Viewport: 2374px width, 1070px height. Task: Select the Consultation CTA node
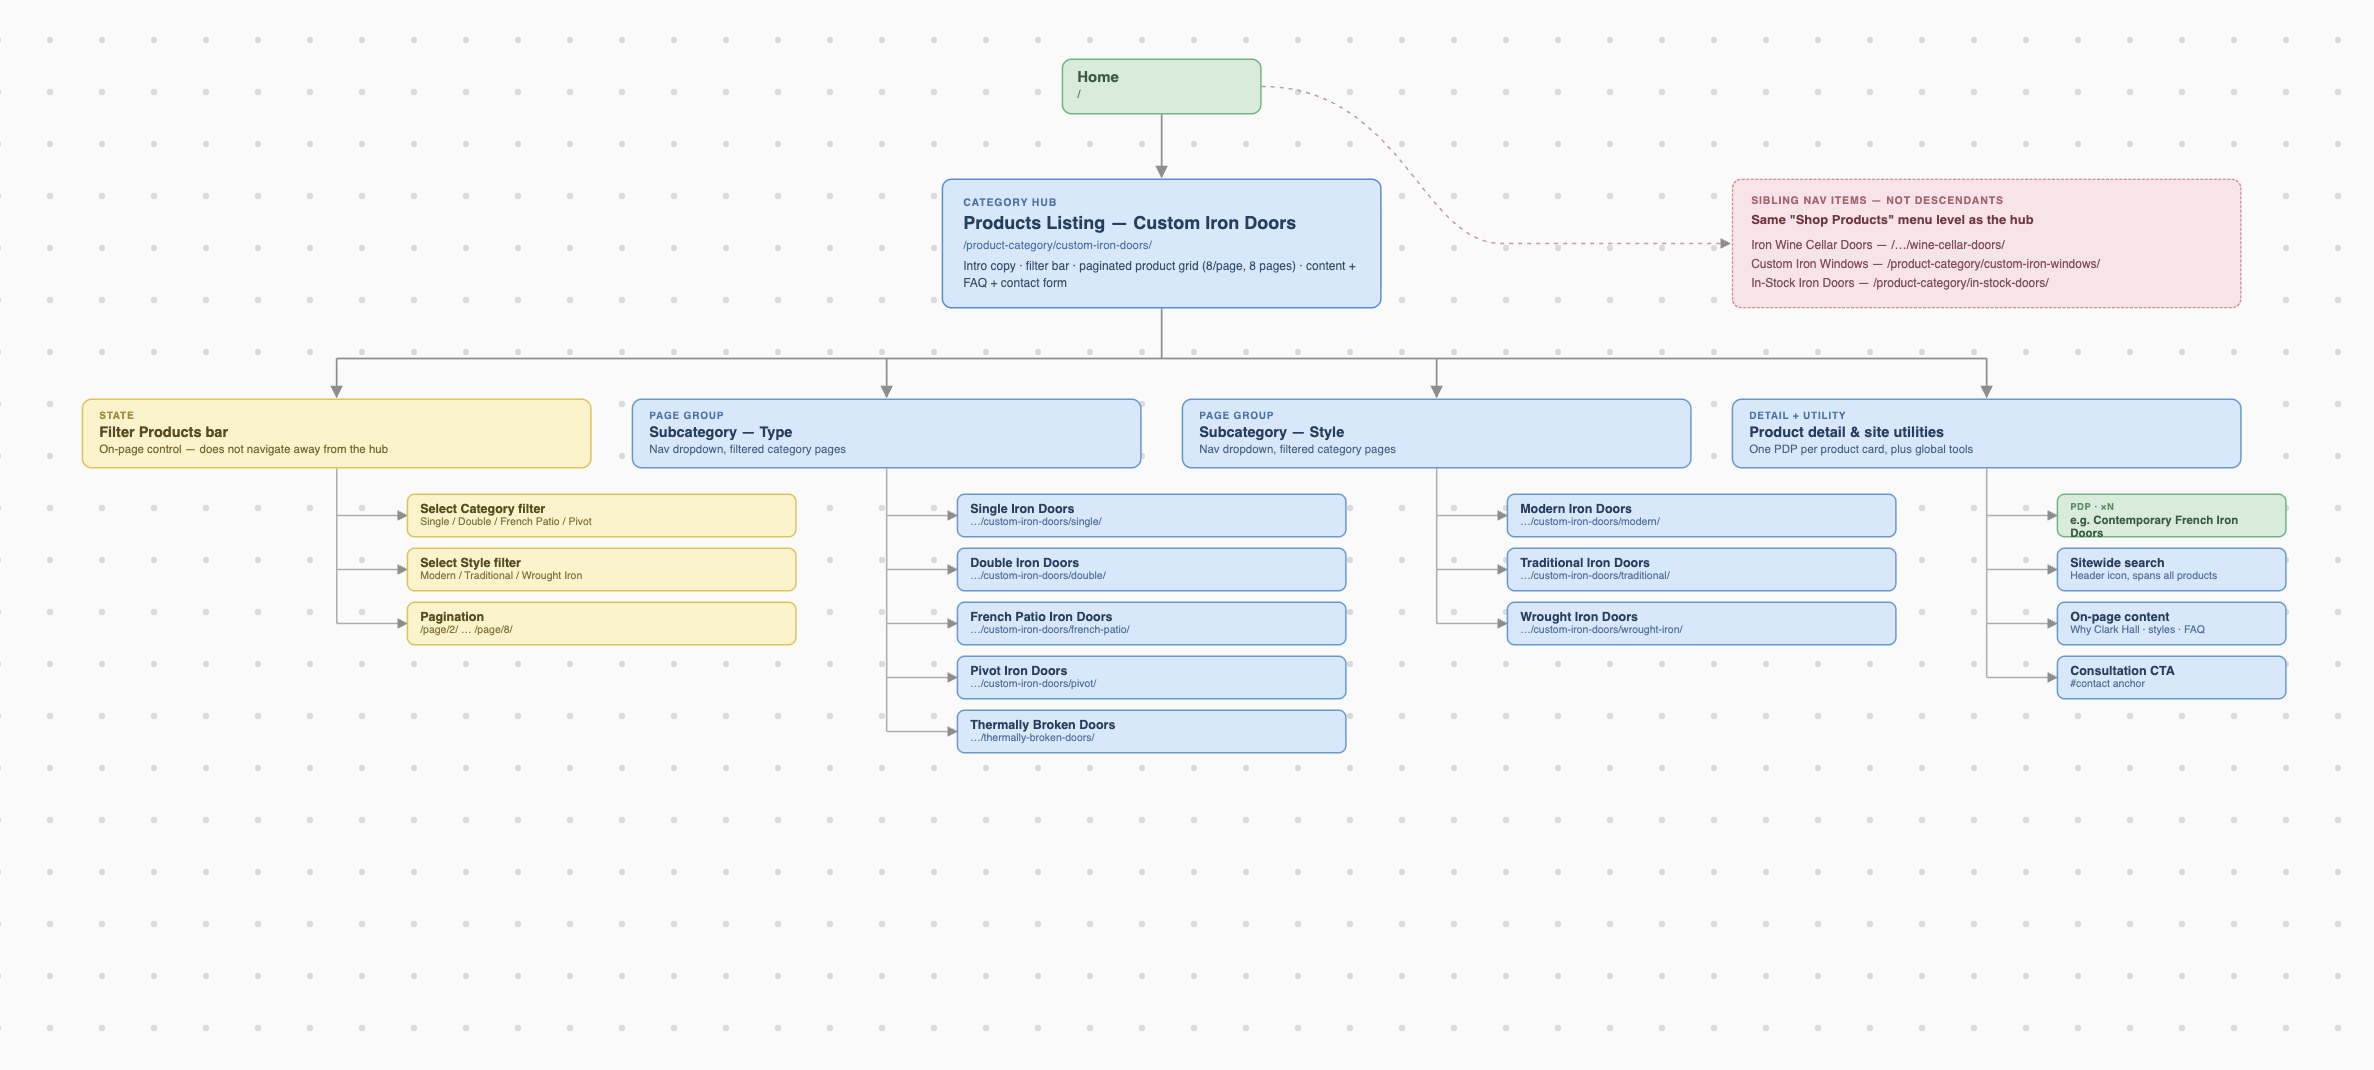click(x=2171, y=677)
